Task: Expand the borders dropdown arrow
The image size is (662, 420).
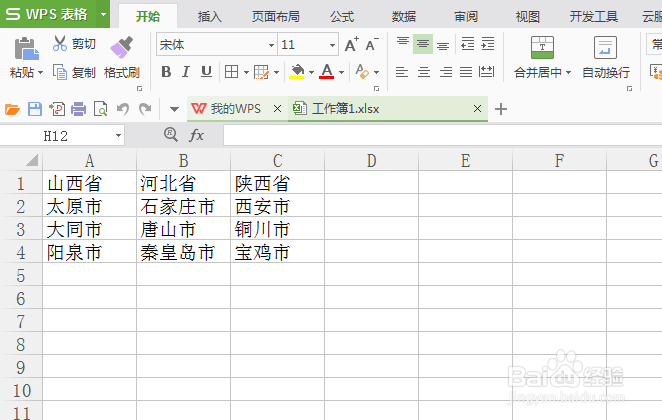Action: [x=246, y=73]
